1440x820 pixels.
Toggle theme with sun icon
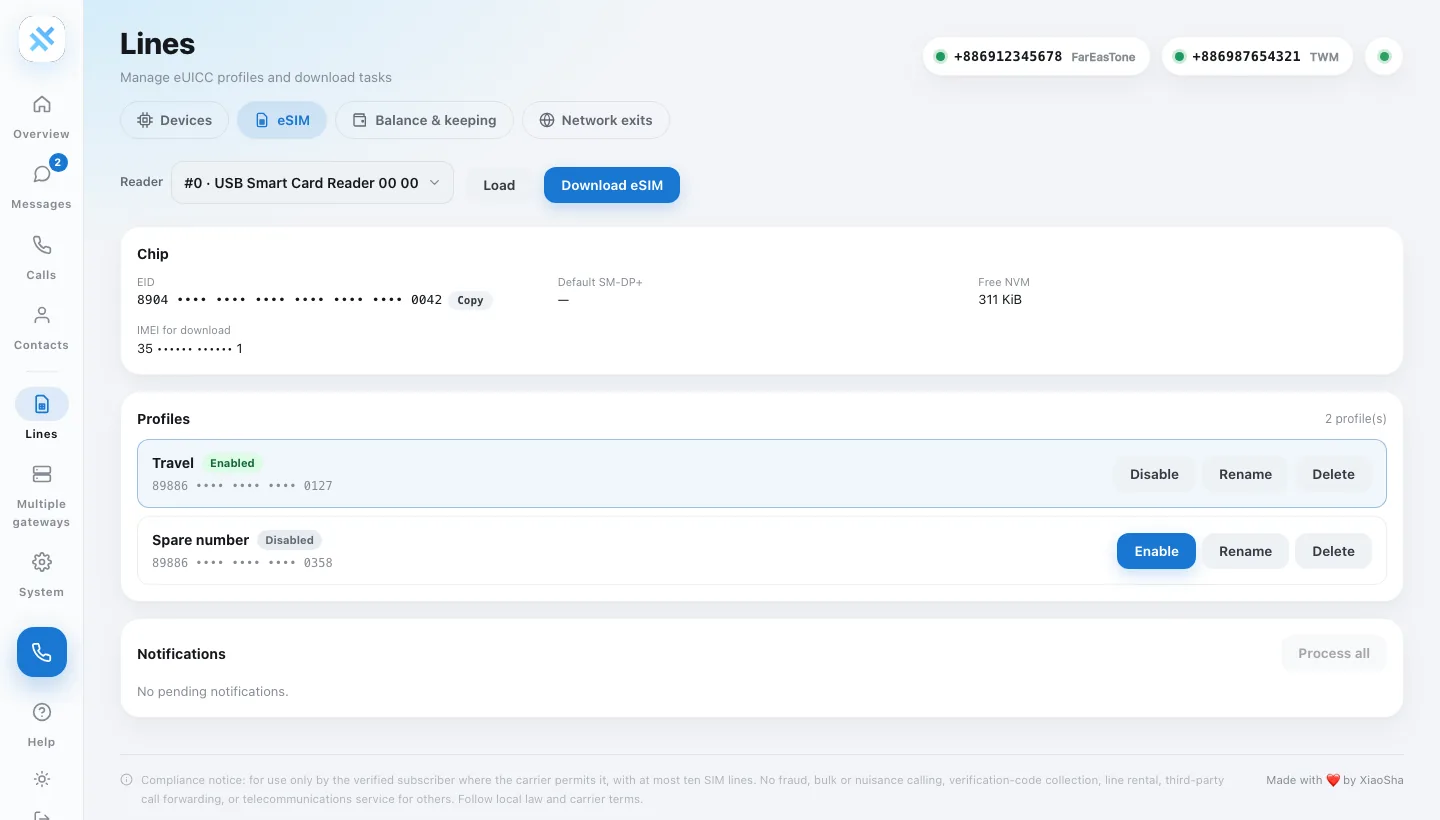42,779
